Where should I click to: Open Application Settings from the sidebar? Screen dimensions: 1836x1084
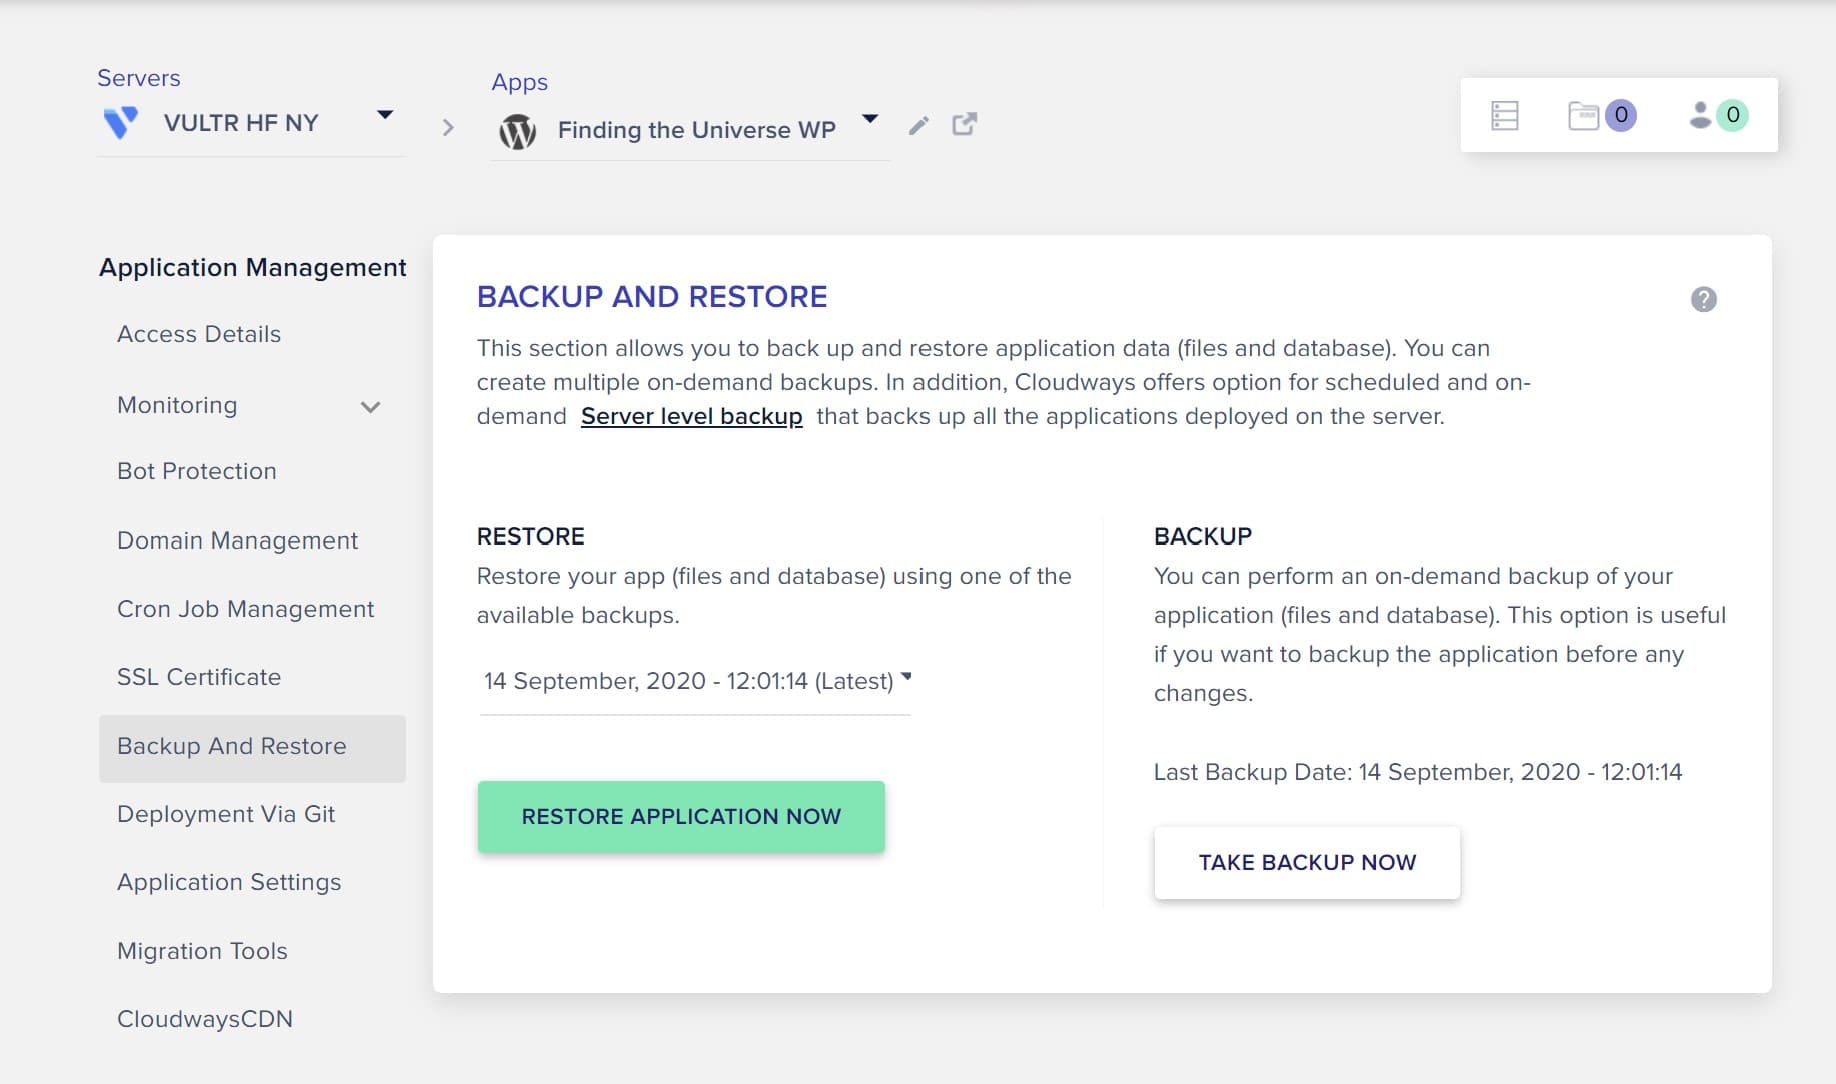(229, 882)
